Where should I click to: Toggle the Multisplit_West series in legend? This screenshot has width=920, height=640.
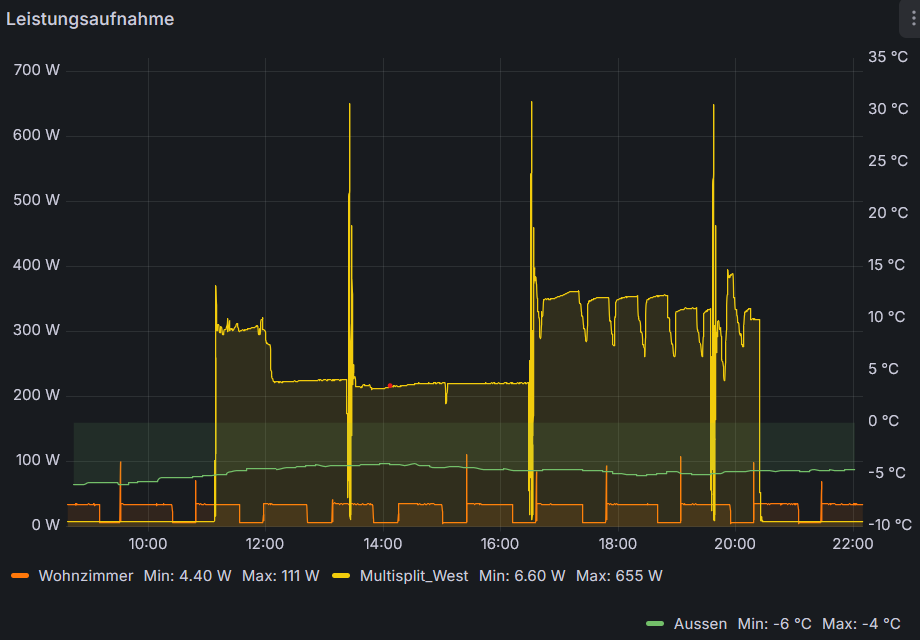pos(413,576)
